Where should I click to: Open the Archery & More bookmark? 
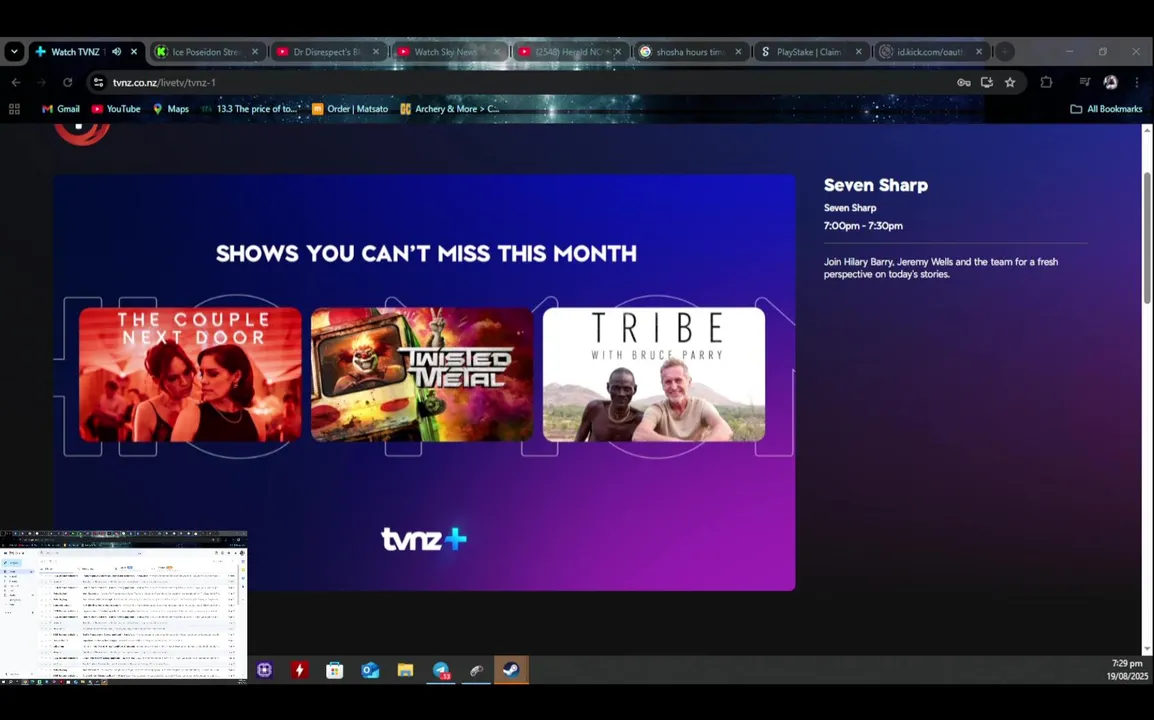click(x=450, y=109)
